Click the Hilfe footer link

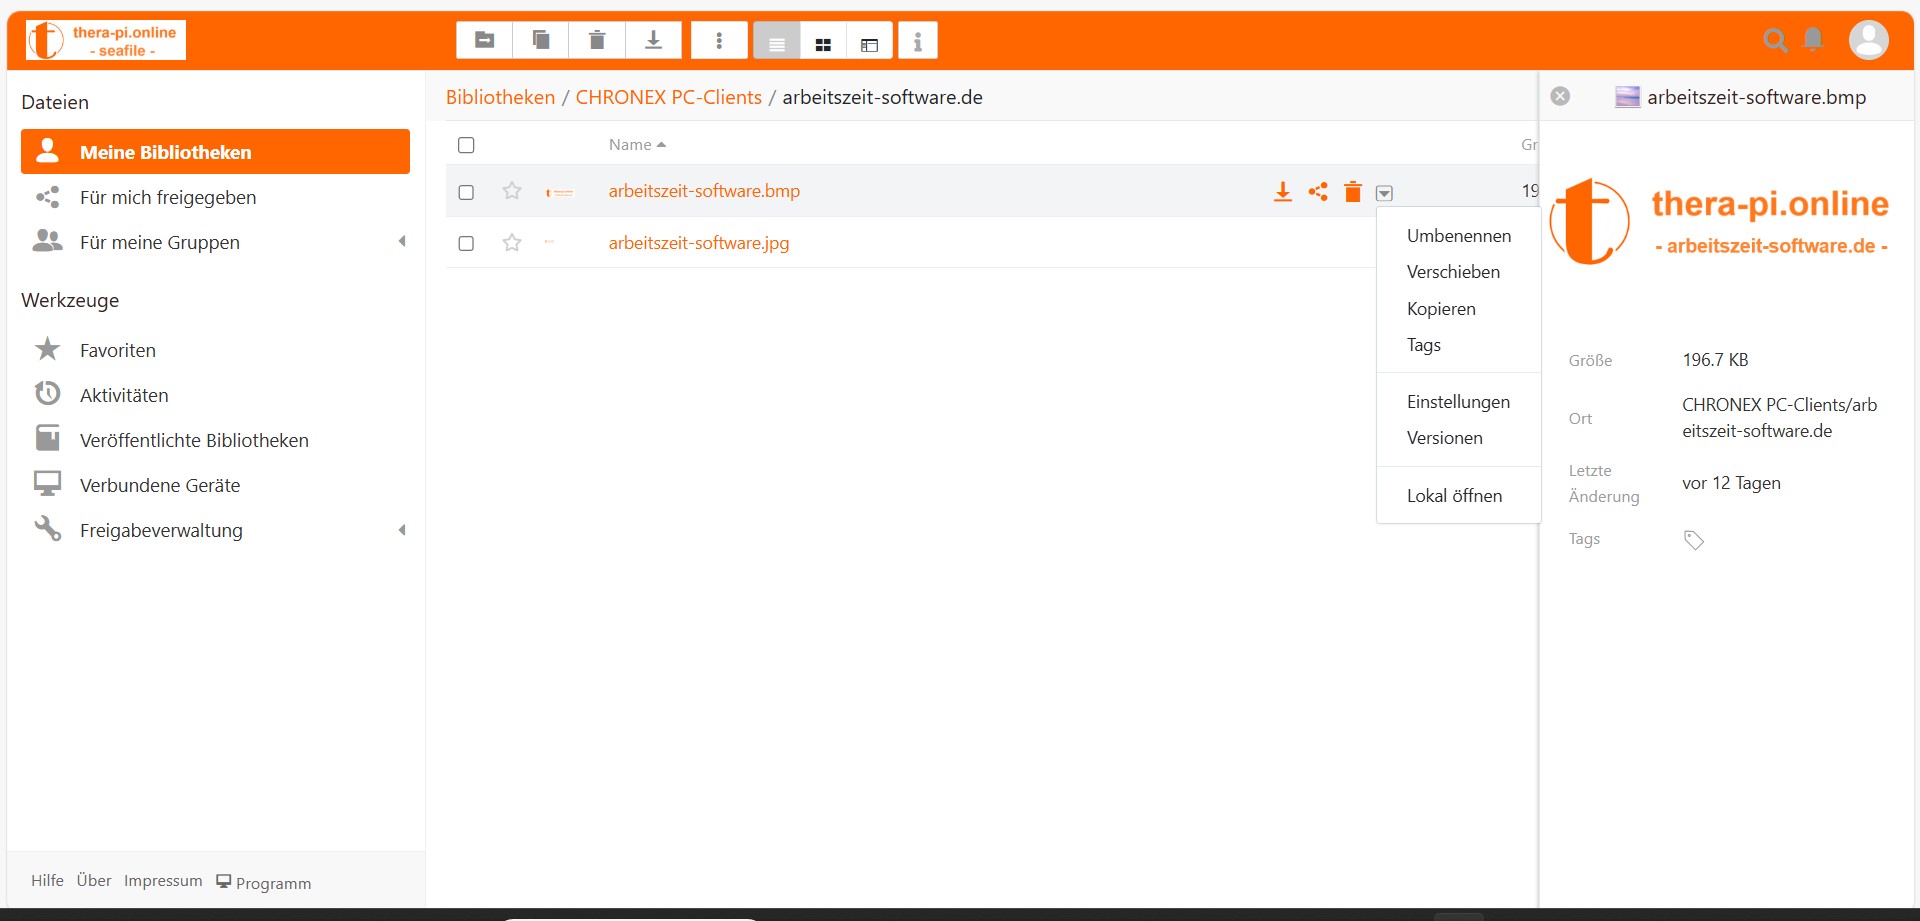click(47, 881)
